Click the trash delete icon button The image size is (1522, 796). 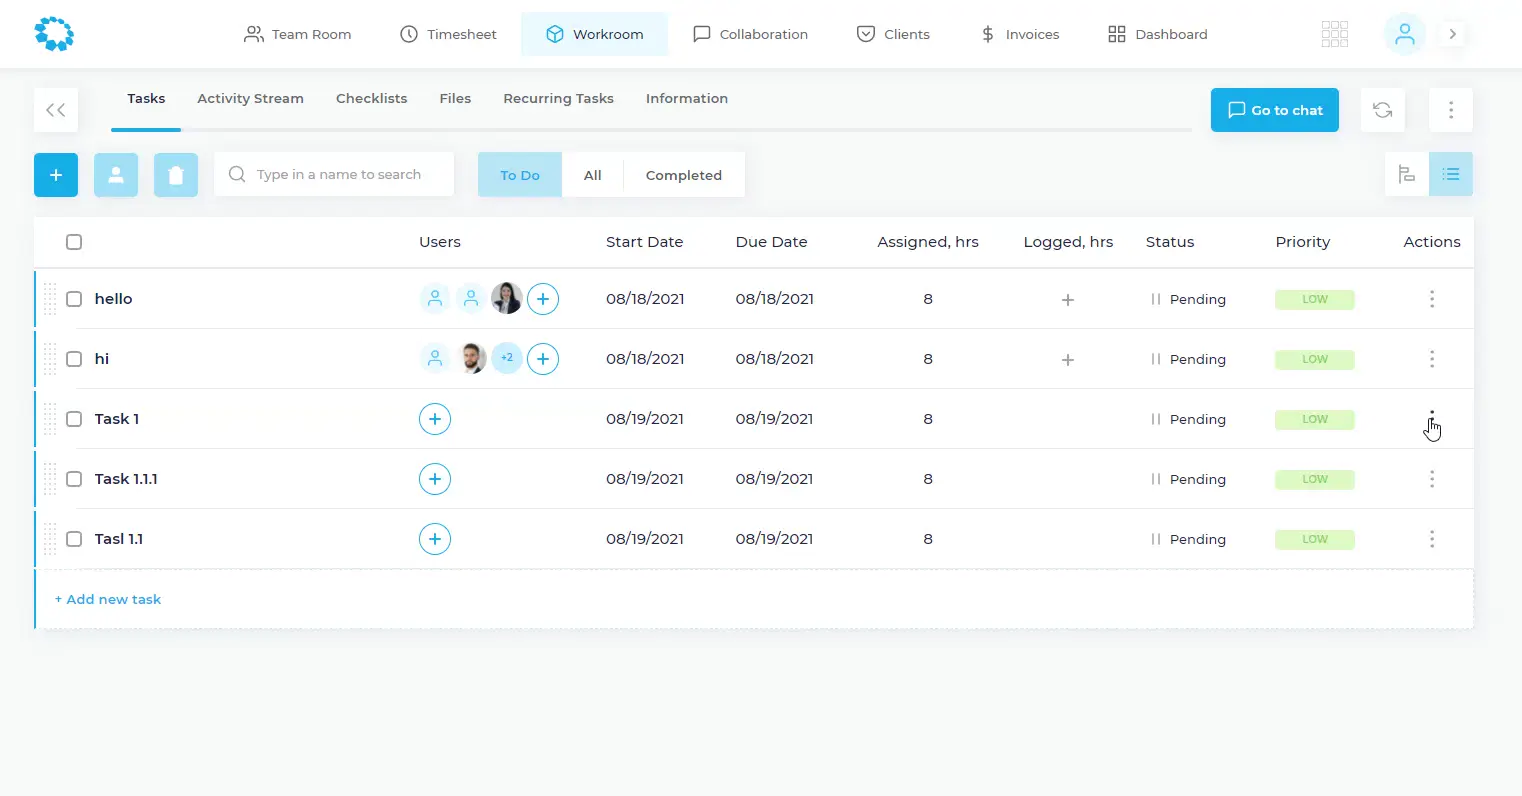coord(176,175)
